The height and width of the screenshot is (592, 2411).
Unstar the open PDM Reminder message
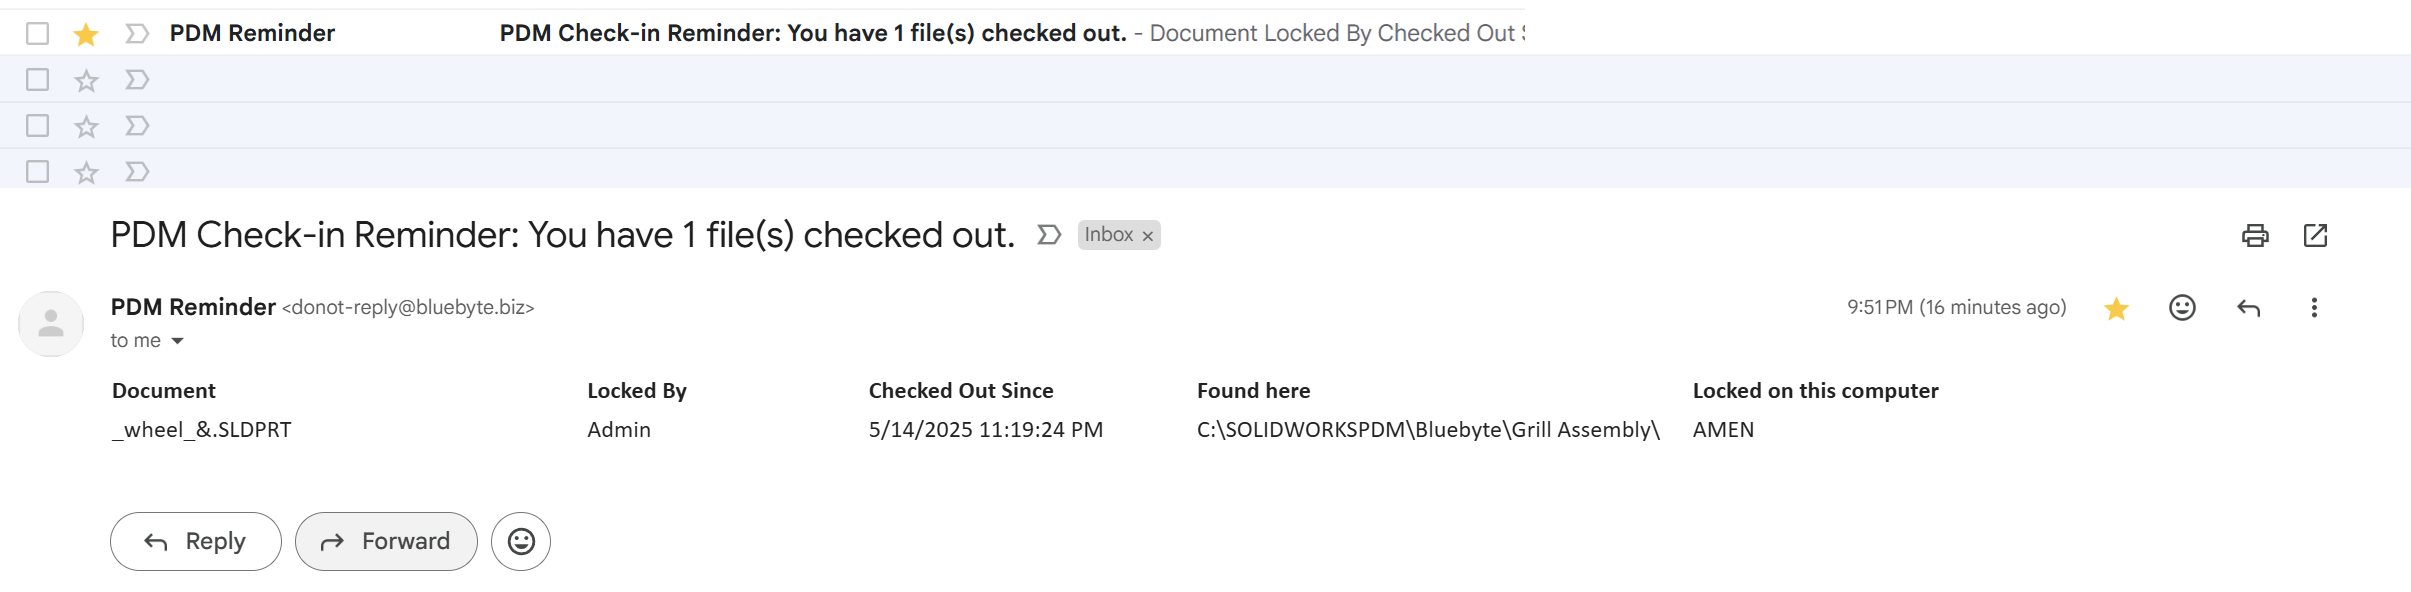2116,308
